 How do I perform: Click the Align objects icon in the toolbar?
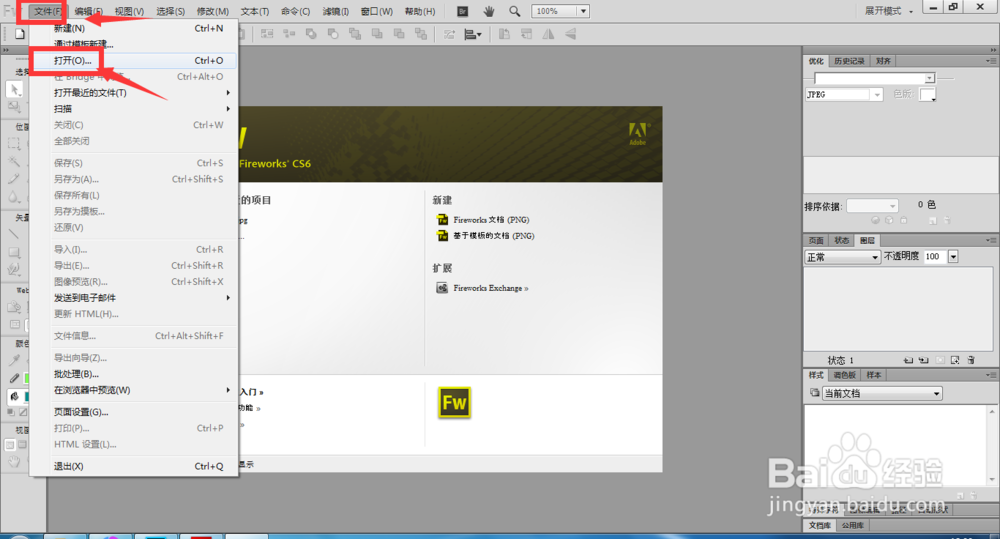pyautogui.click(x=473, y=34)
